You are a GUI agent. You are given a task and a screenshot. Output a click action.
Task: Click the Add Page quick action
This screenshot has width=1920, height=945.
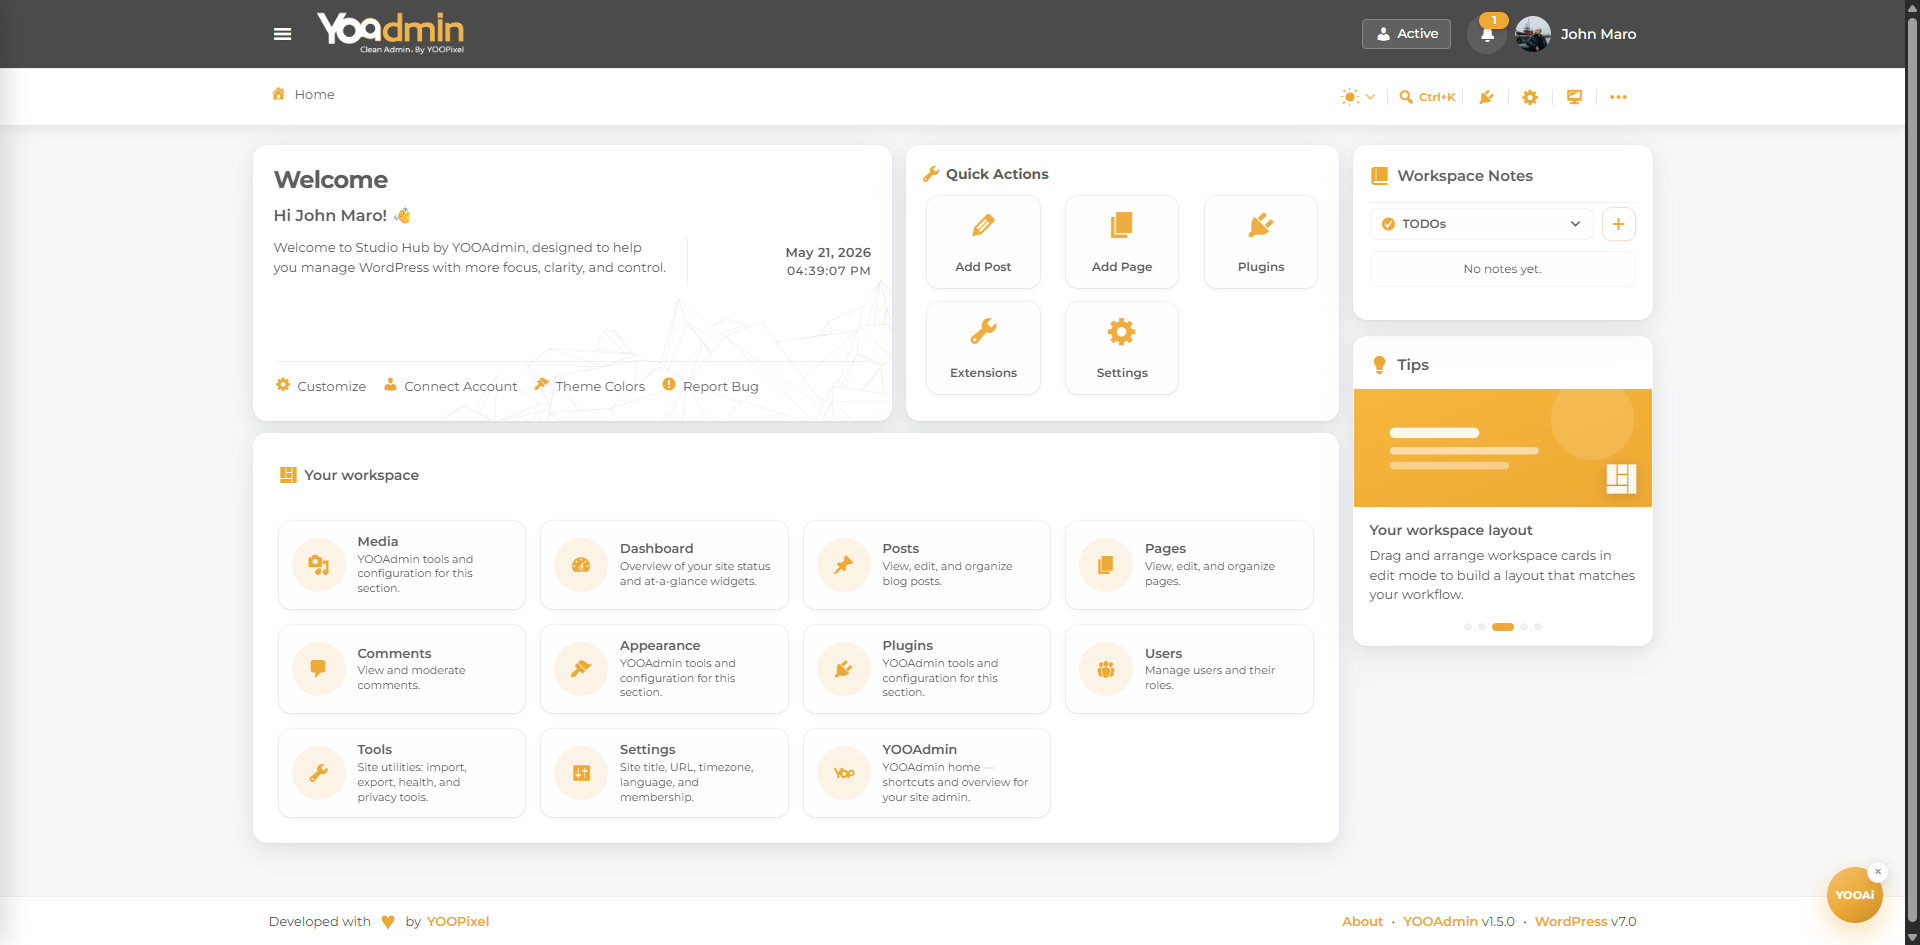(x=1122, y=242)
